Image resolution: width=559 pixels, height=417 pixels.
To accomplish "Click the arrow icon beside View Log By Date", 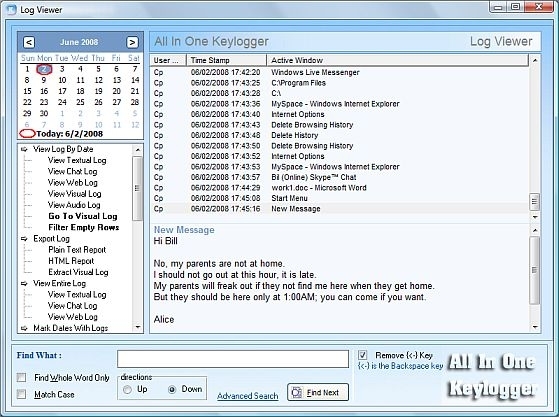I will pyautogui.click(x=24, y=149).
